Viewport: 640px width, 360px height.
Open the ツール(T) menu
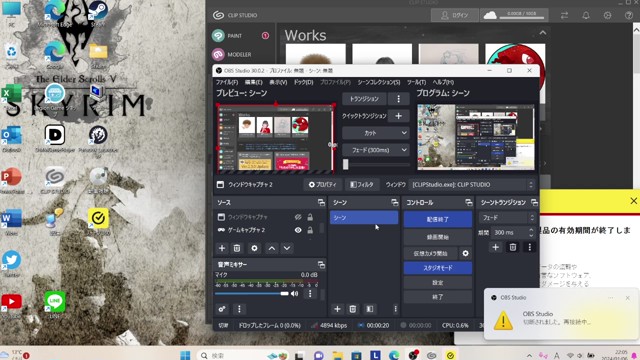pos(416,82)
